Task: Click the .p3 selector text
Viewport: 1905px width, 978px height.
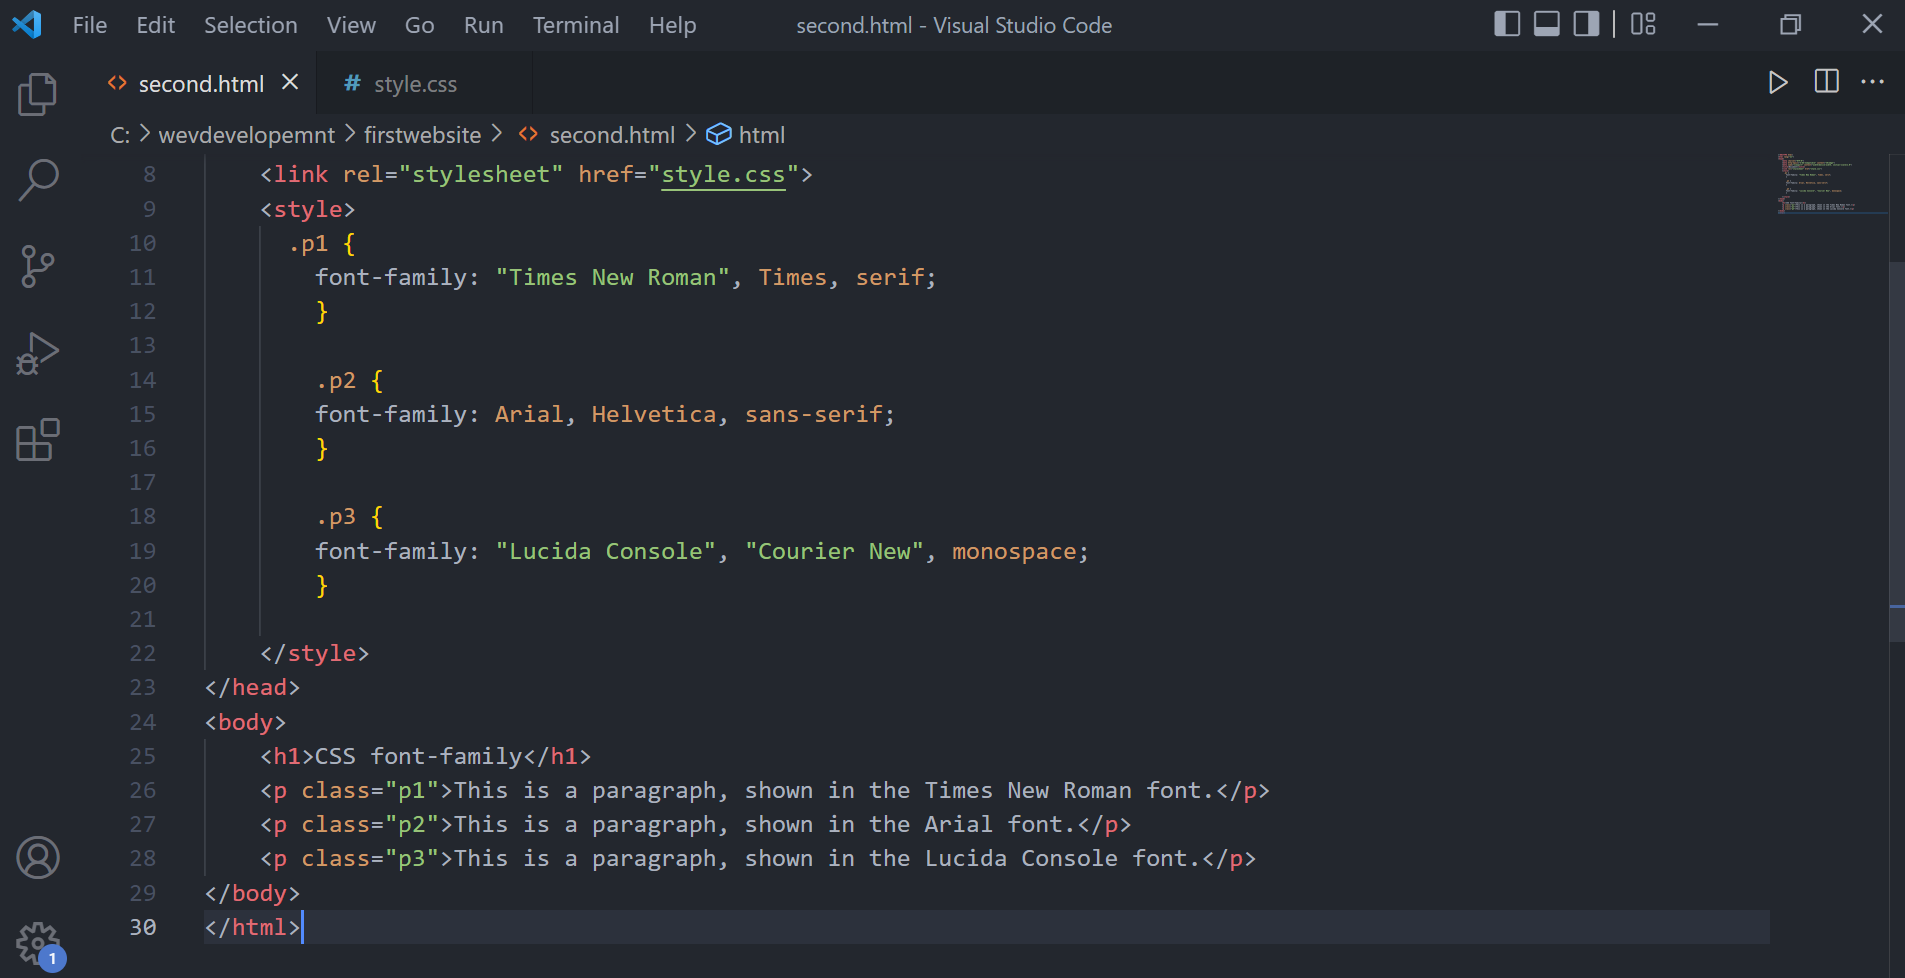Action: coord(336,516)
